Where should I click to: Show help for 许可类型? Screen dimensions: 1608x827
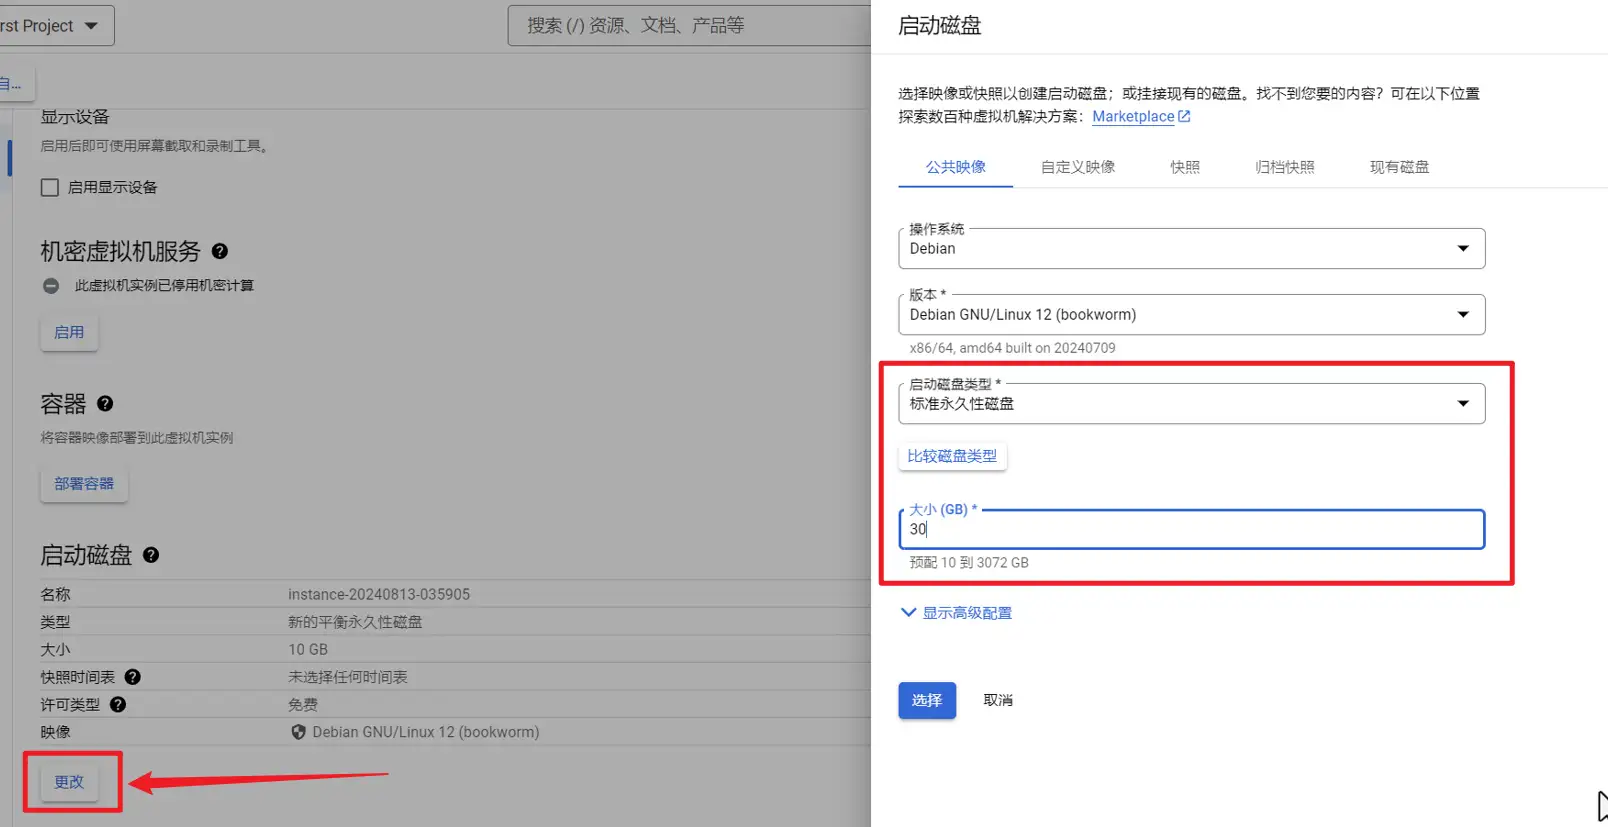[118, 704]
